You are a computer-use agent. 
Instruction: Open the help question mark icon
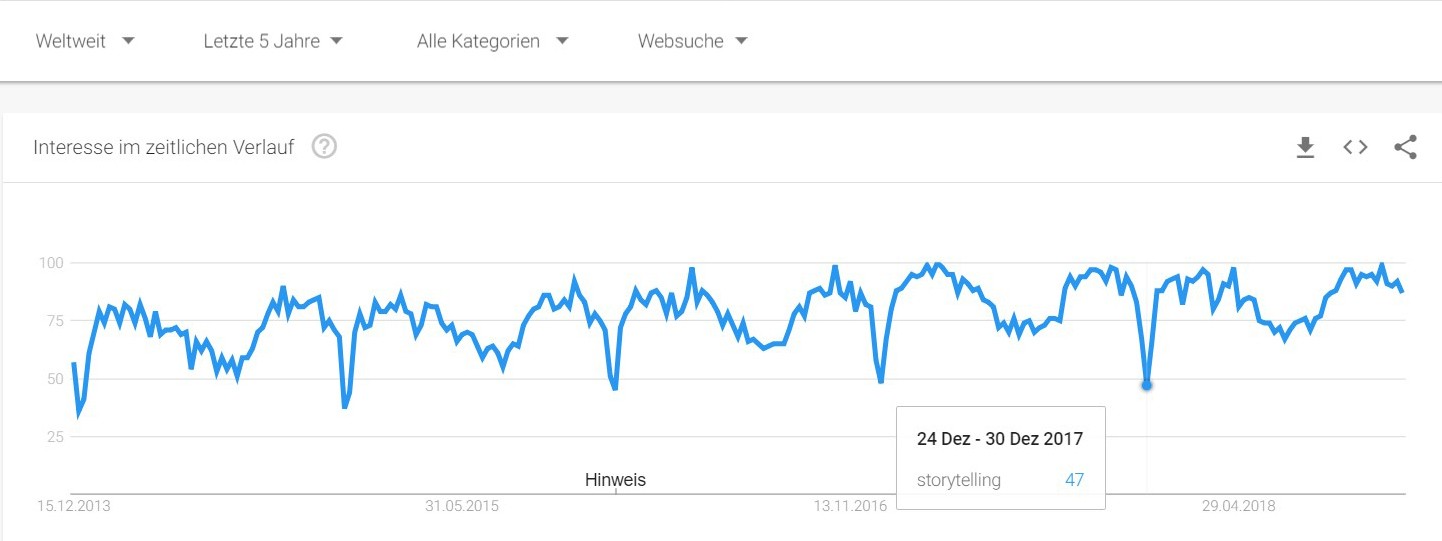(x=324, y=147)
